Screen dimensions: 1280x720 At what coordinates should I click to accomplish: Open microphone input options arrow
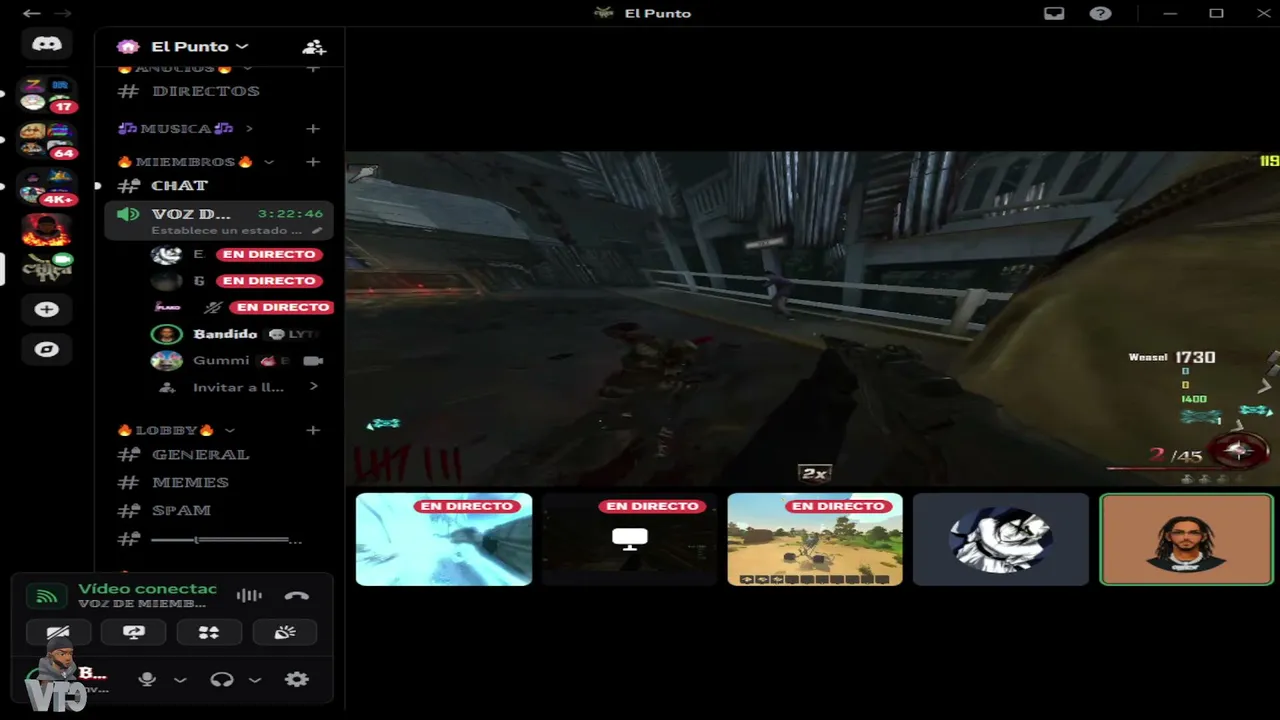pos(180,680)
